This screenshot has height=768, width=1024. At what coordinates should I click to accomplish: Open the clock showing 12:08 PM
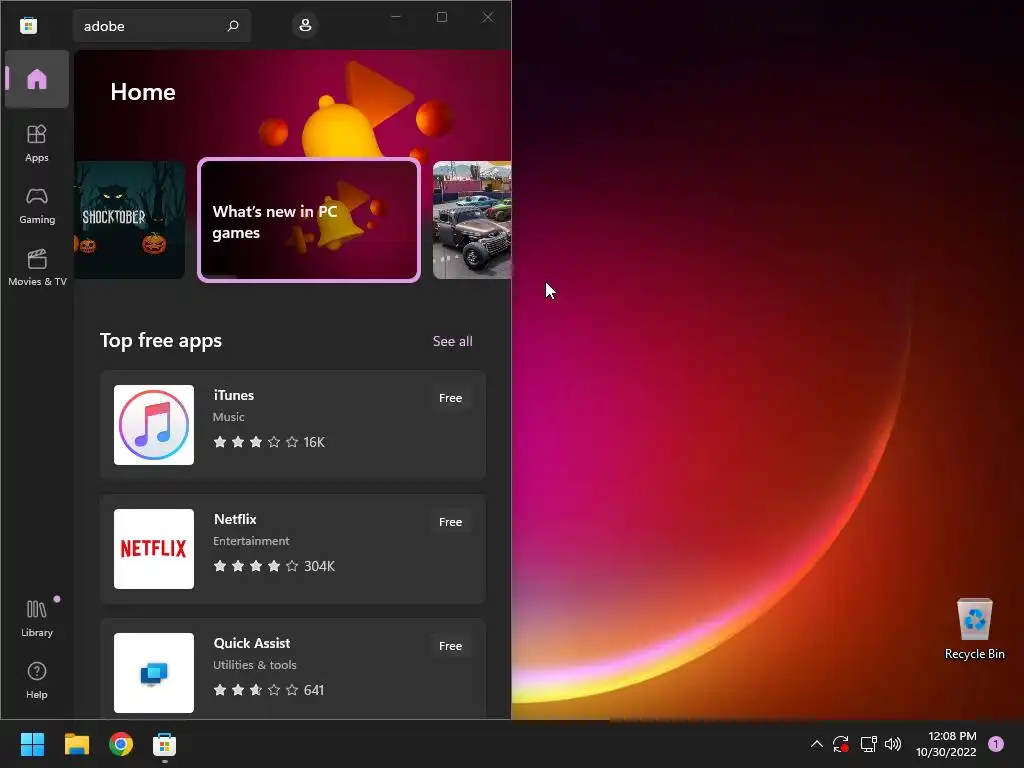946,744
